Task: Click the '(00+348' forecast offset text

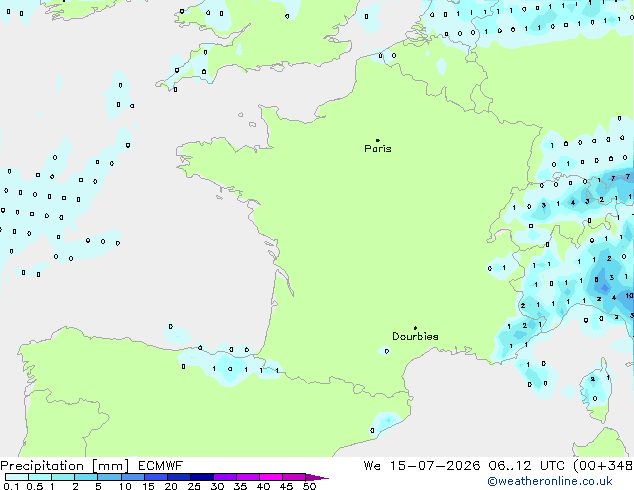Action: 603,466
